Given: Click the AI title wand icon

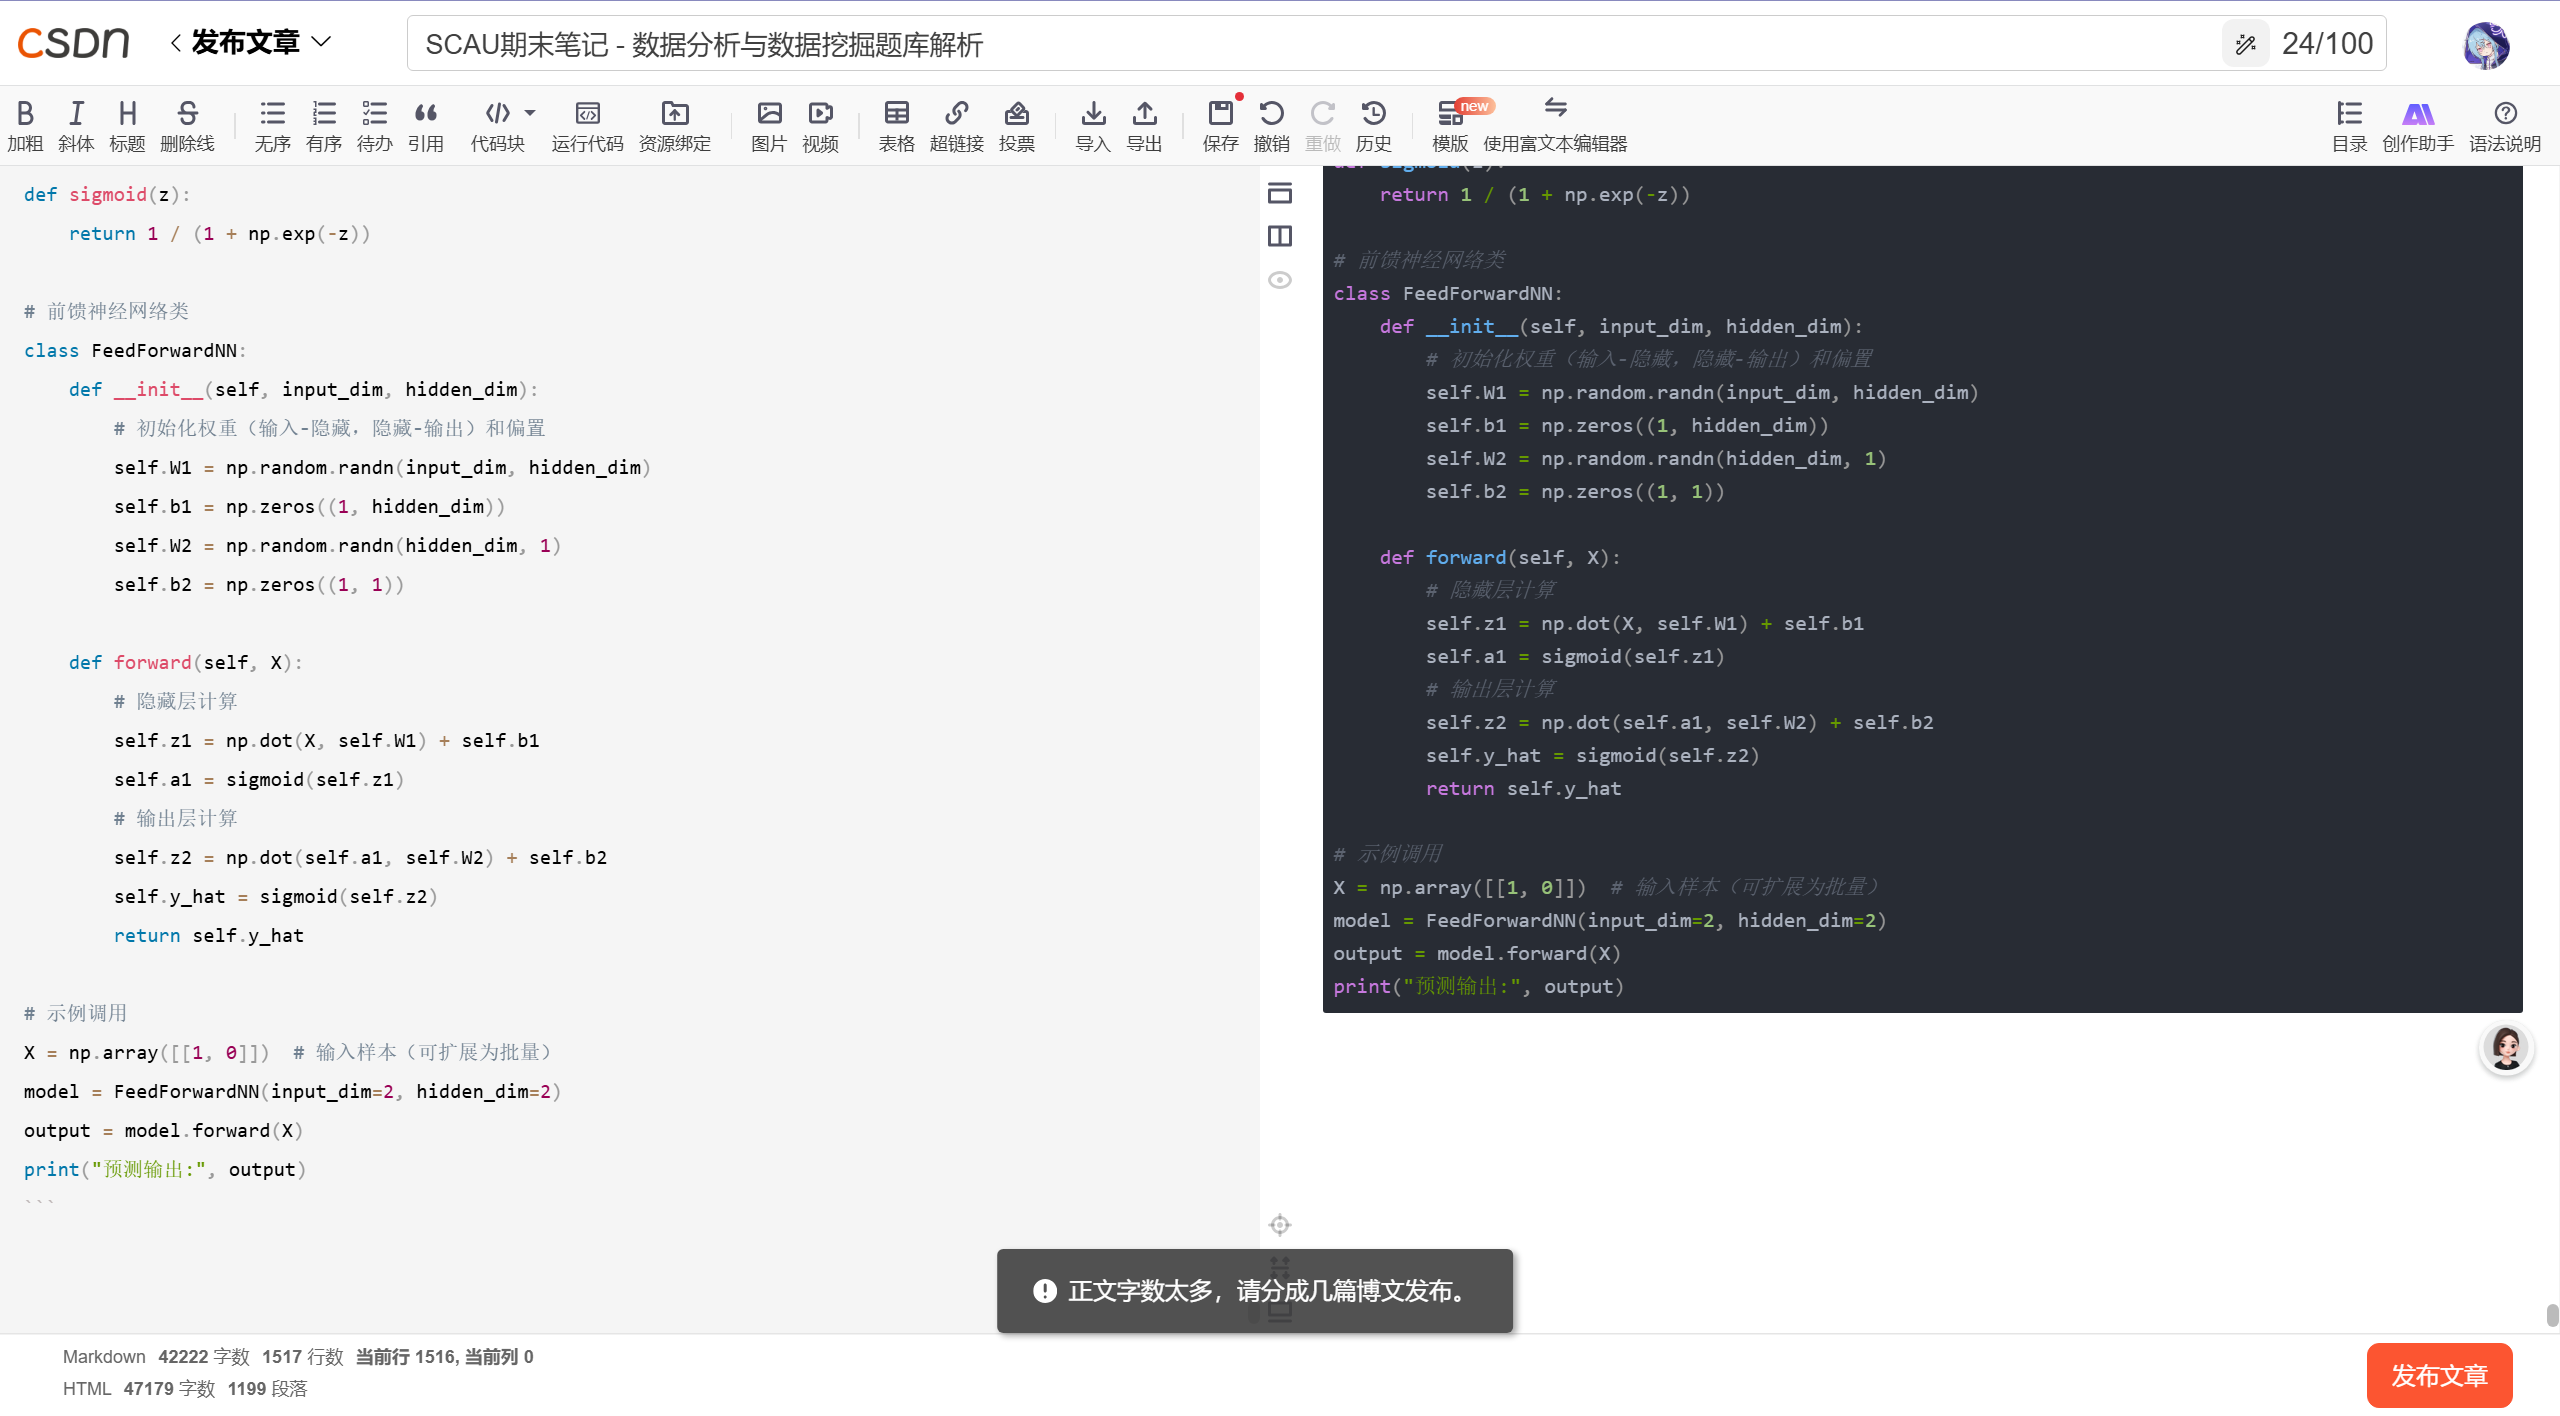Looking at the screenshot, I should point(2246,44).
